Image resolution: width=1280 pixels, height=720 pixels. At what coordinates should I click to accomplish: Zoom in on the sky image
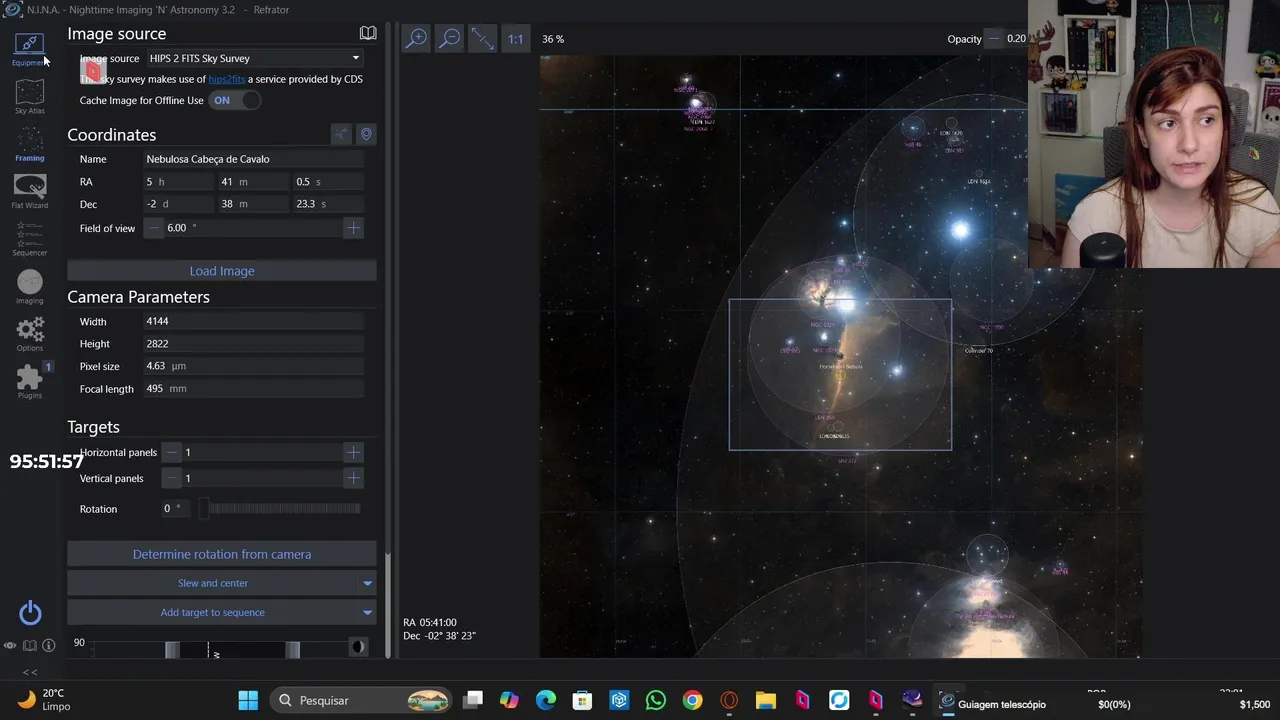point(416,39)
